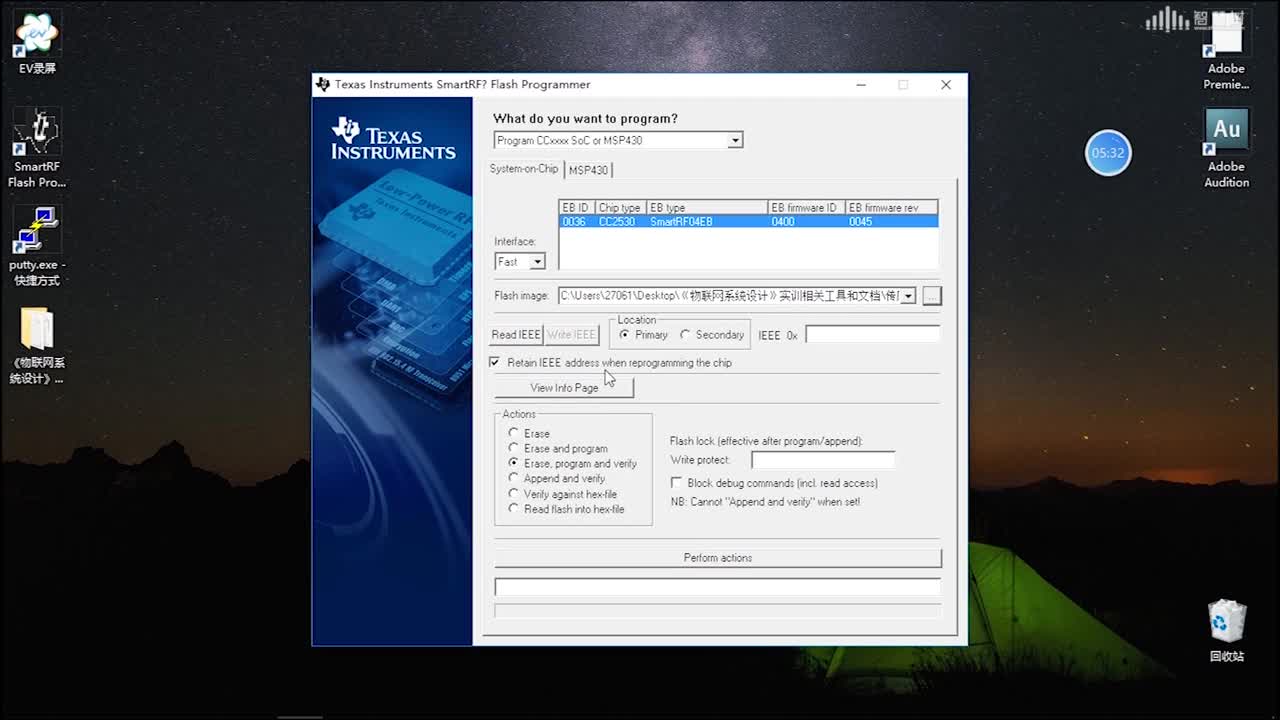The image size is (1280, 720).
Task: Click the Chip type column header
Action: pyautogui.click(x=620, y=208)
